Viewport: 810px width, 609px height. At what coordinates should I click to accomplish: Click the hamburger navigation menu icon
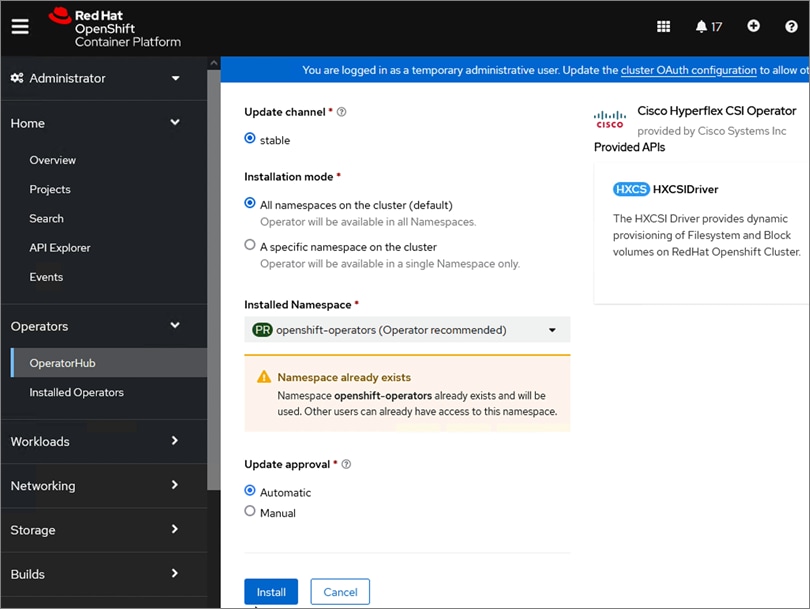click(20, 26)
